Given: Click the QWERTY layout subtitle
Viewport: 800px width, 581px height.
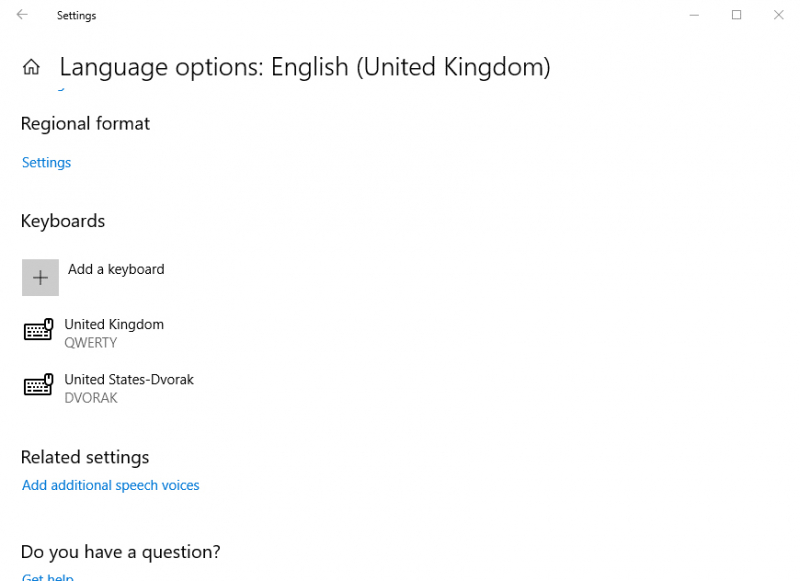Looking at the screenshot, I should tap(90, 343).
